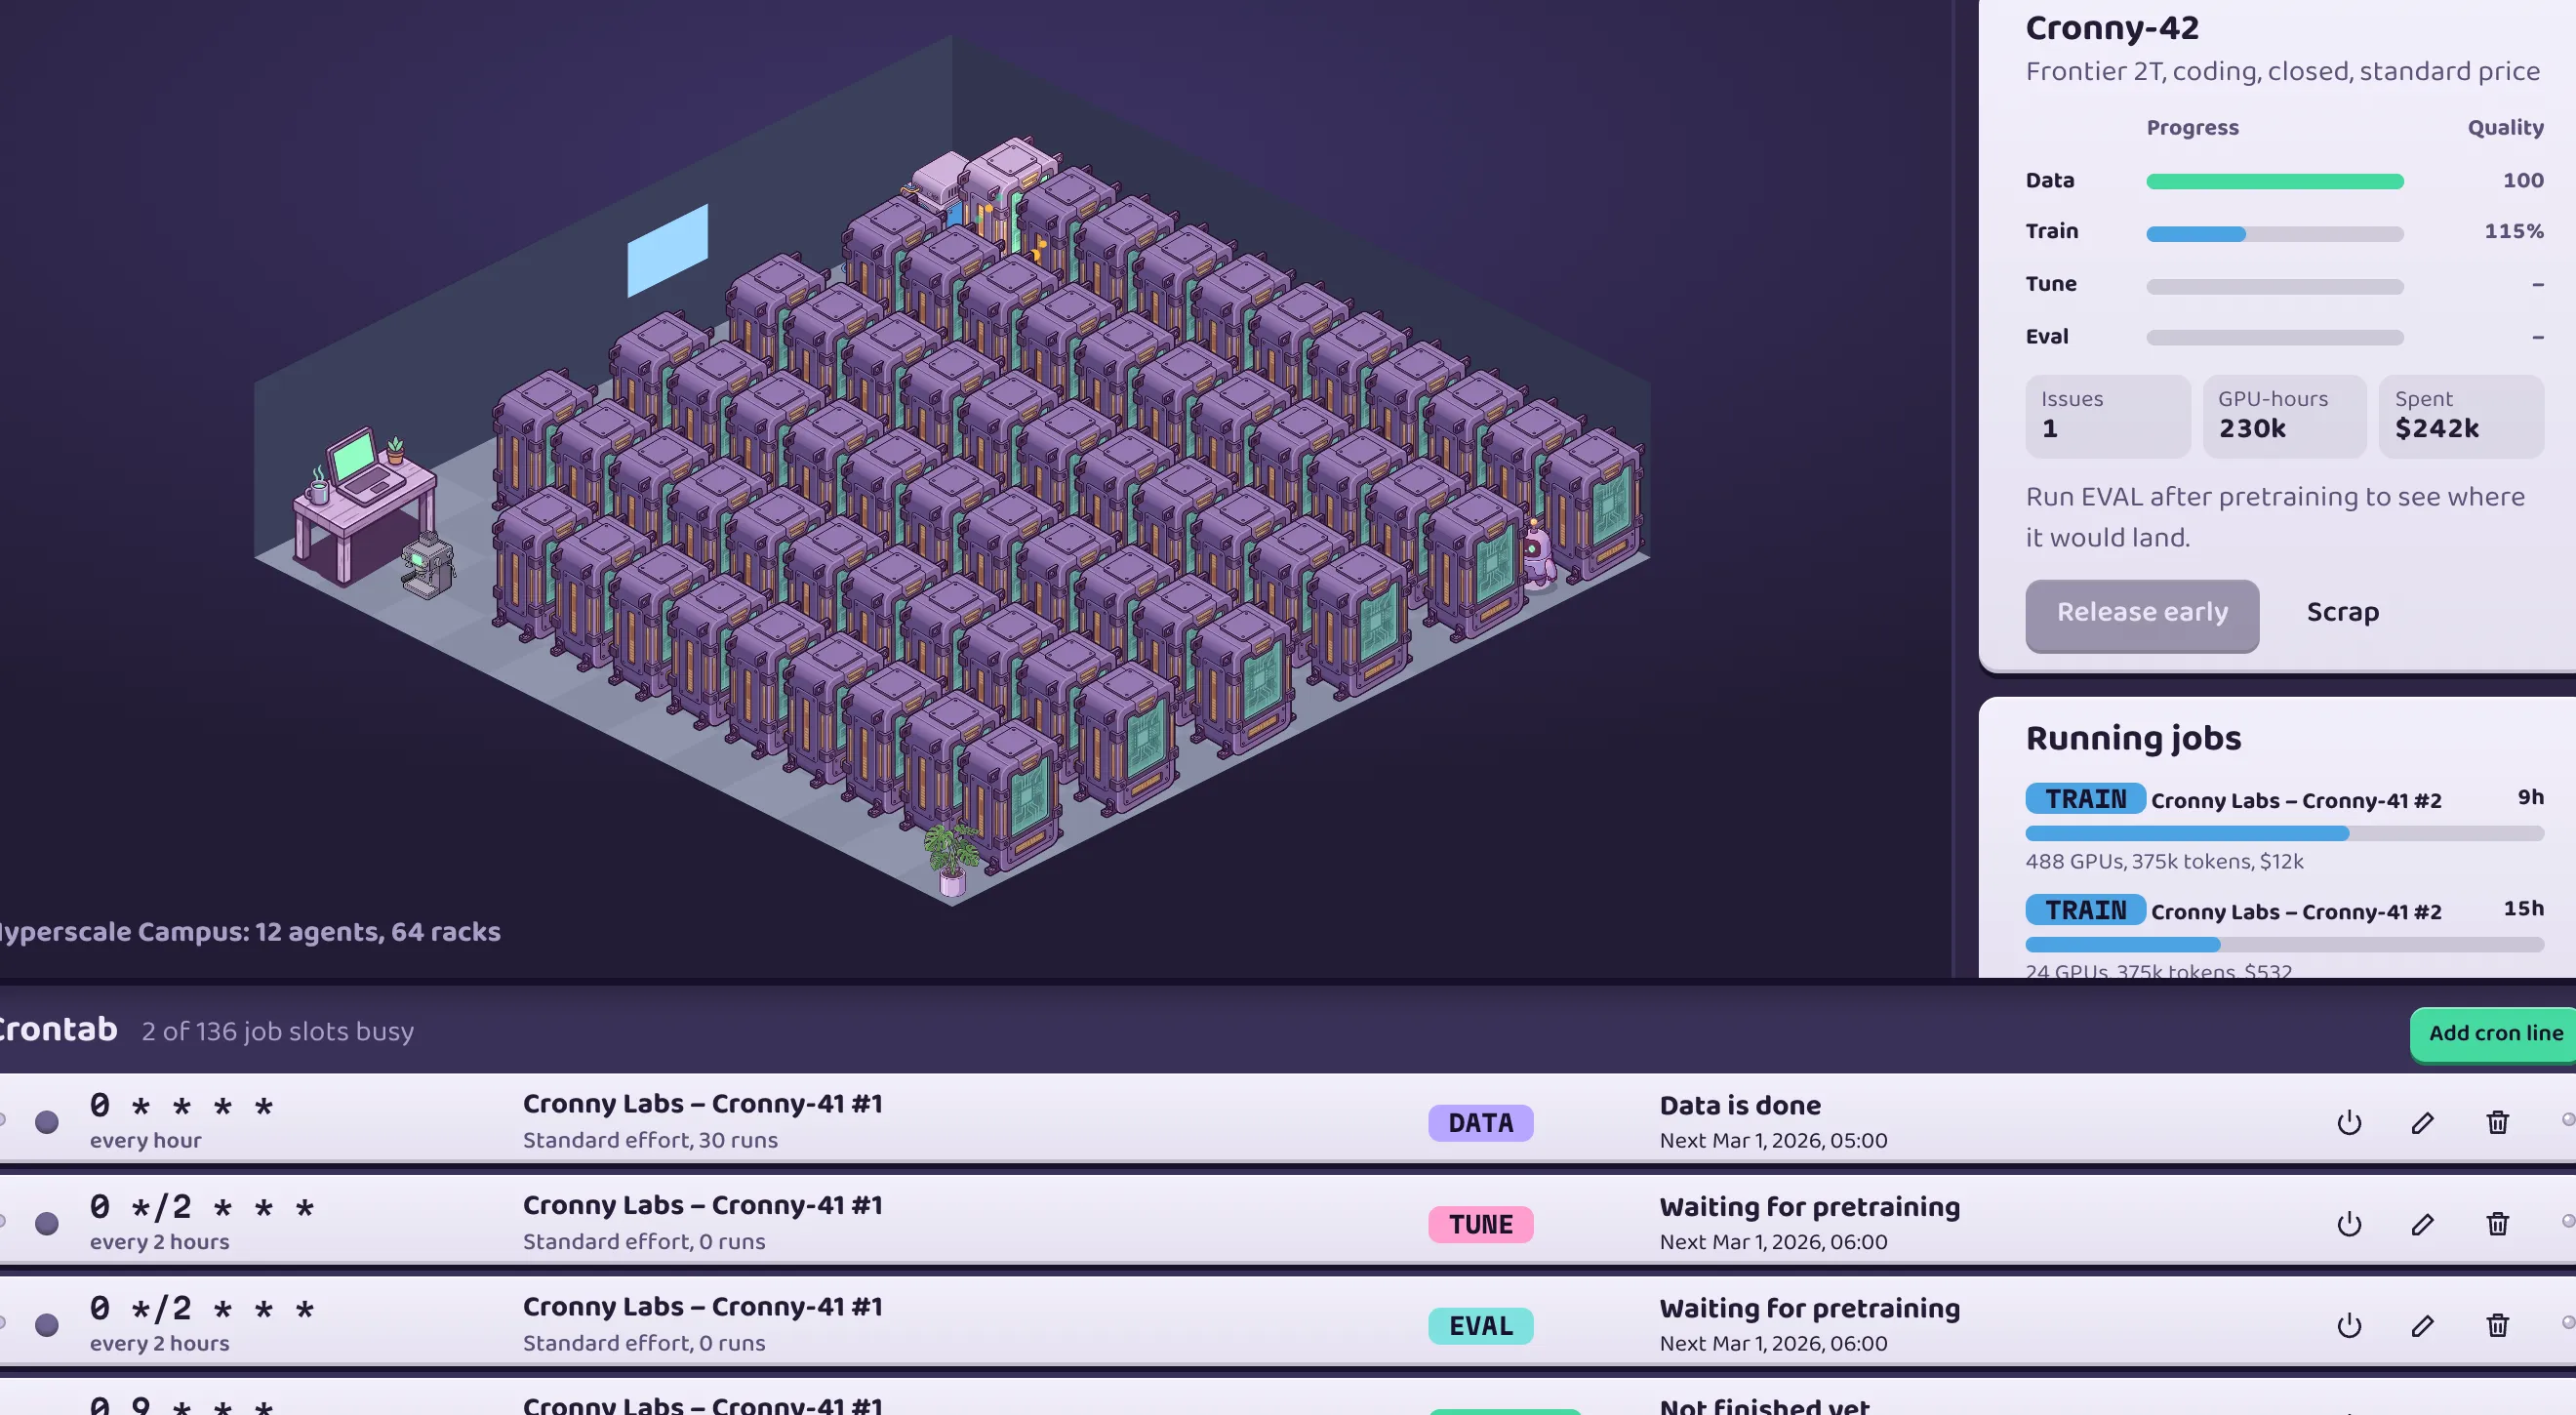Toggle power on the TUNE cron row

click(2349, 1224)
